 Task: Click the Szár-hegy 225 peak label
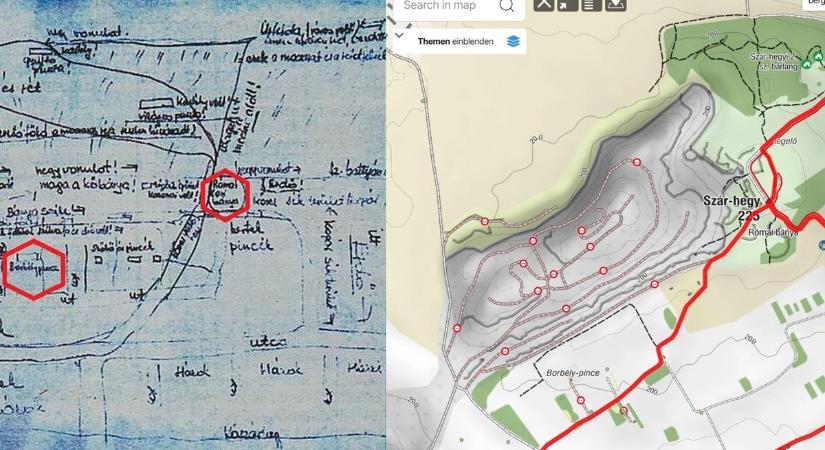(x=732, y=208)
